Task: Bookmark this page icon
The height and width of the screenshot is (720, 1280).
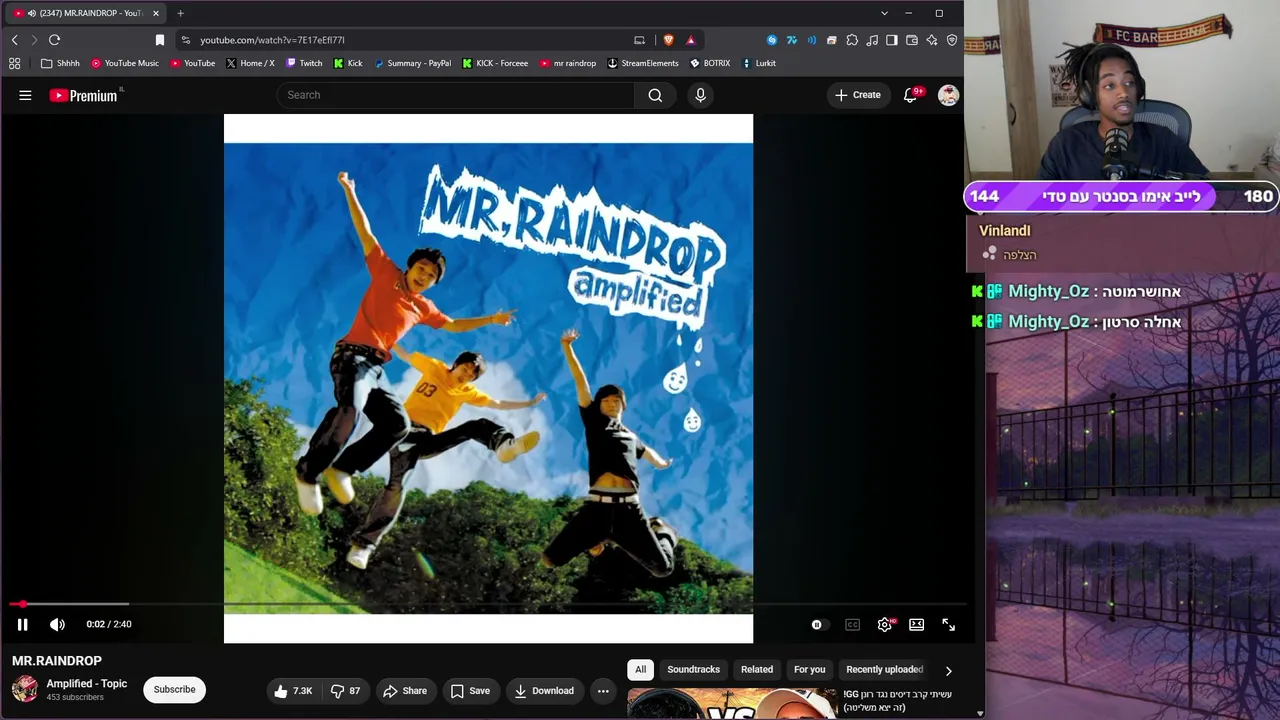Action: click(160, 40)
